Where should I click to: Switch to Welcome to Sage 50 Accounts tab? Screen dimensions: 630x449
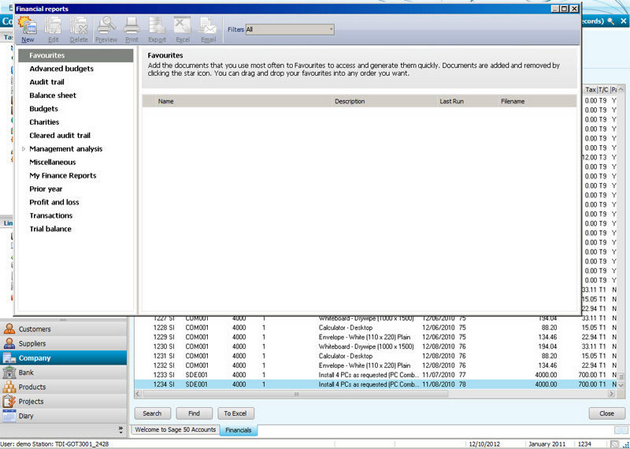pyautogui.click(x=176, y=430)
